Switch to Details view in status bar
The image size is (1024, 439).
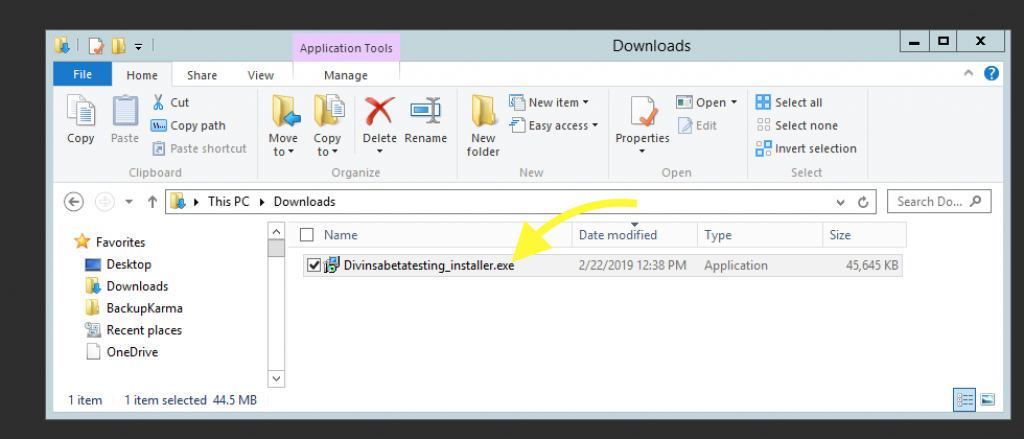(965, 399)
